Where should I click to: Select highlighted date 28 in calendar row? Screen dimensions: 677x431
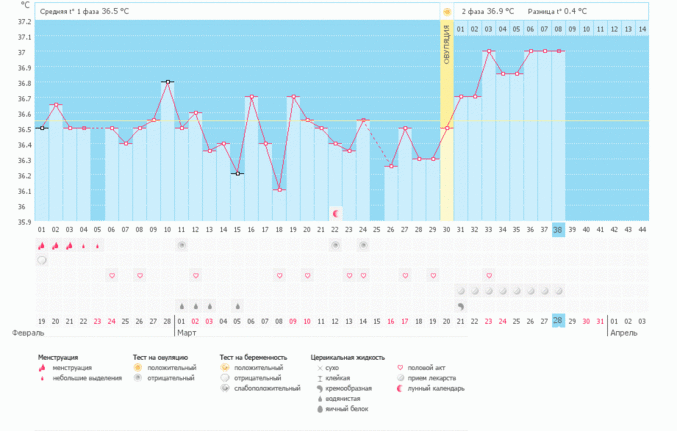pos(558,320)
